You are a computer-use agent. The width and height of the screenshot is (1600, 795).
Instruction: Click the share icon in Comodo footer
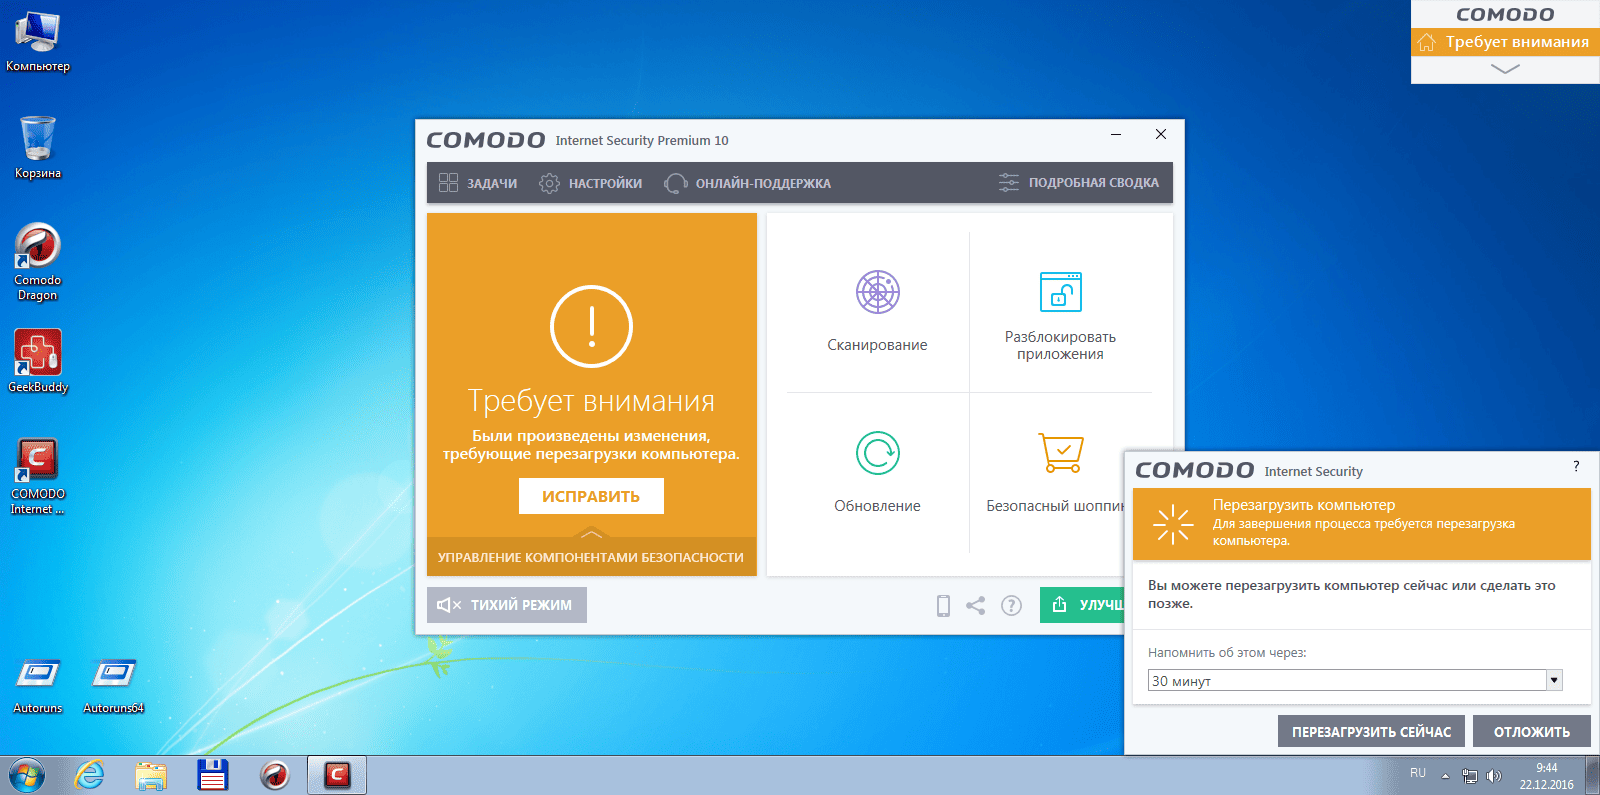tap(976, 605)
